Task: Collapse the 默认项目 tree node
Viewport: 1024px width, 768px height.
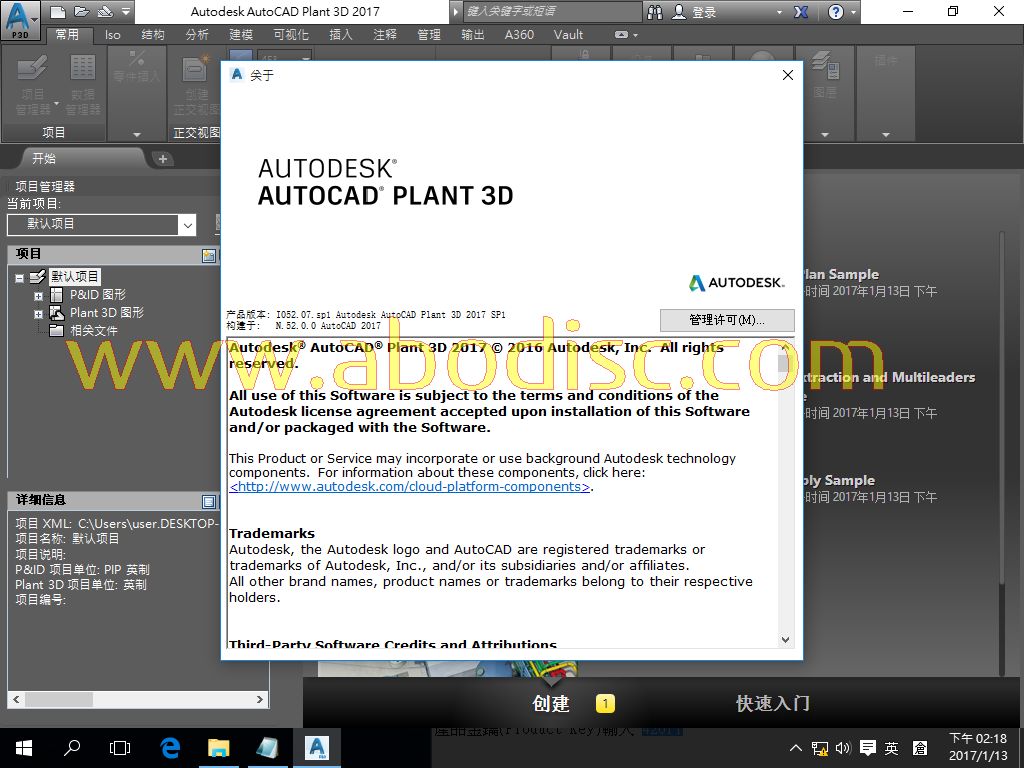Action: [20, 278]
